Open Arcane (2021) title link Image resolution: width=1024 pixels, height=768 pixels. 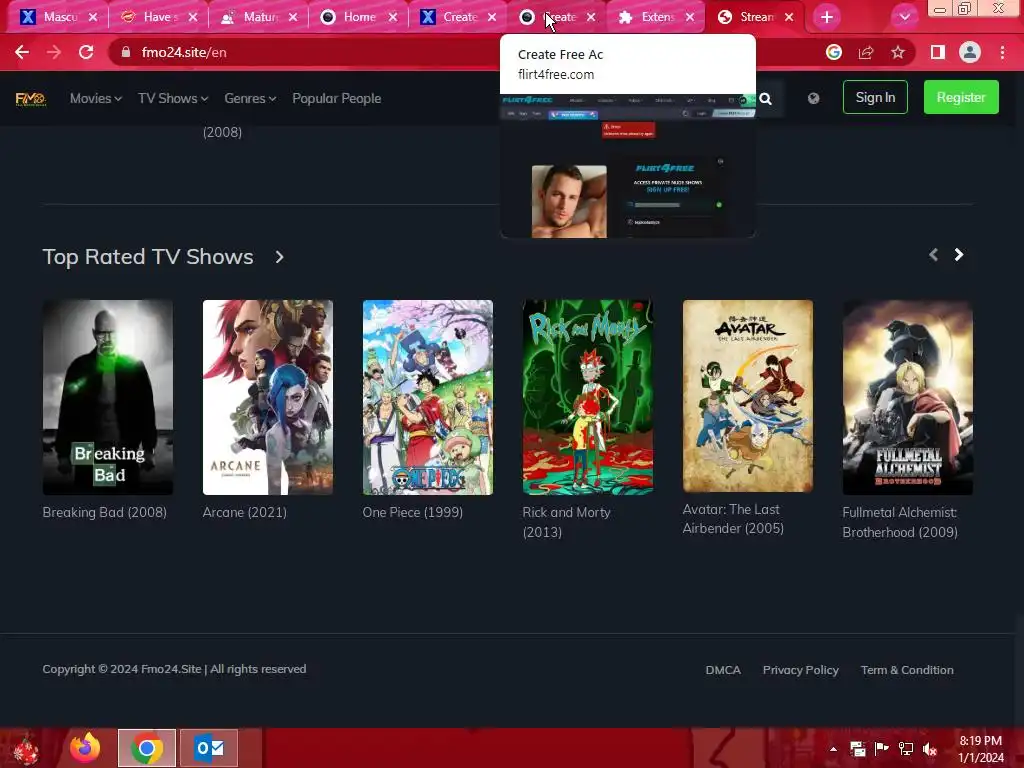(244, 513)
